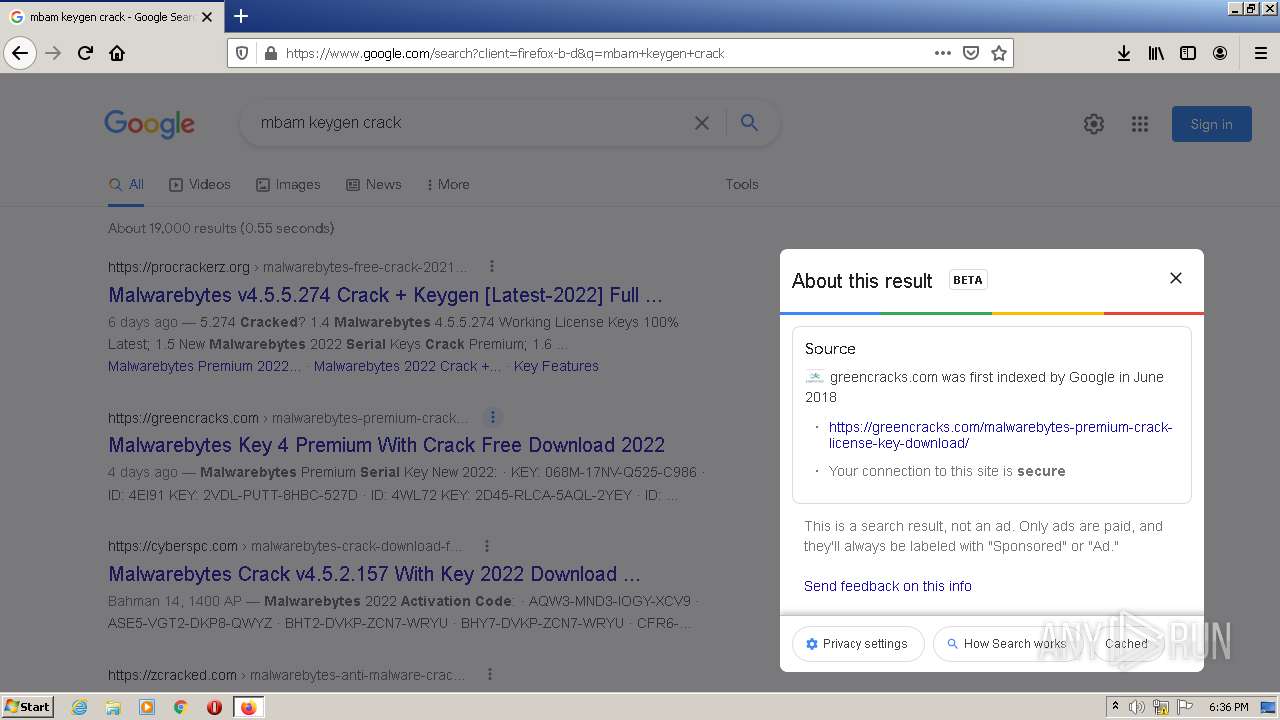The height and width of the screenshot is (720, 1280).
Task: Open tracking protection shield icon
Action: click(242, 53)
